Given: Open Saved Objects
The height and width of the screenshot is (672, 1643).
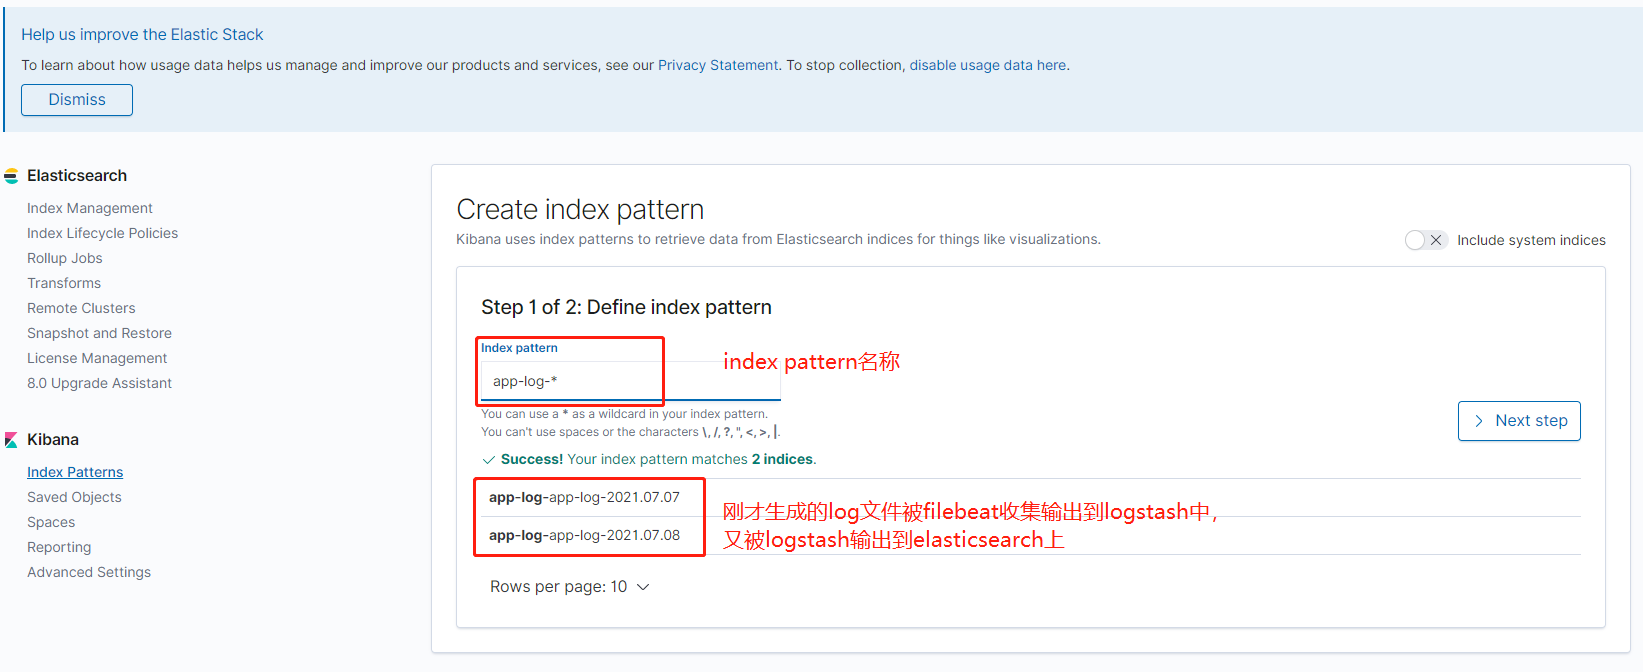Looking at the screenshot, I should pyautogui.click(x=74, y=497).
